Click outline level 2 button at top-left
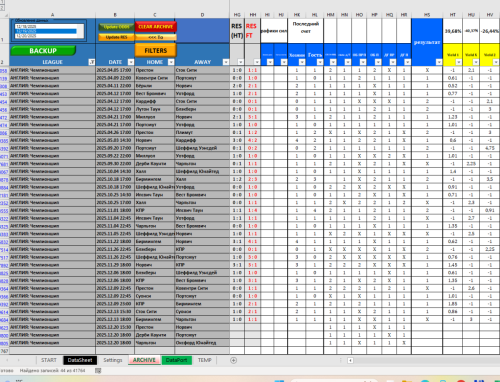500x382 pixels. [x=2, y=7]
